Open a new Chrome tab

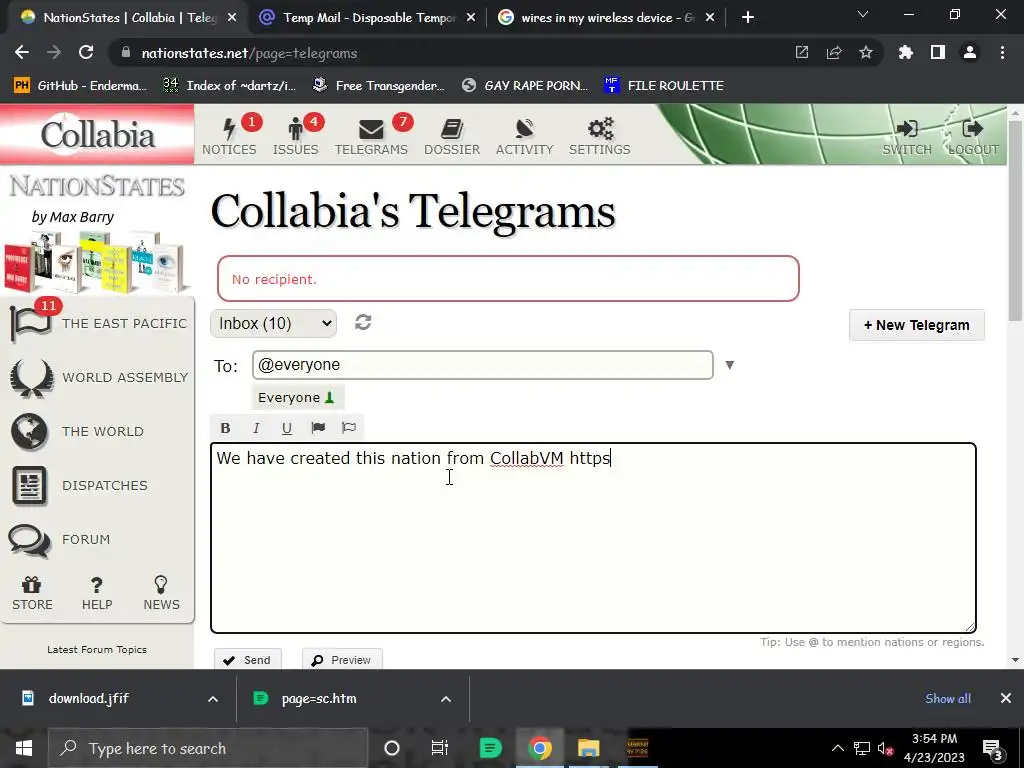click(x=748, y=18)
